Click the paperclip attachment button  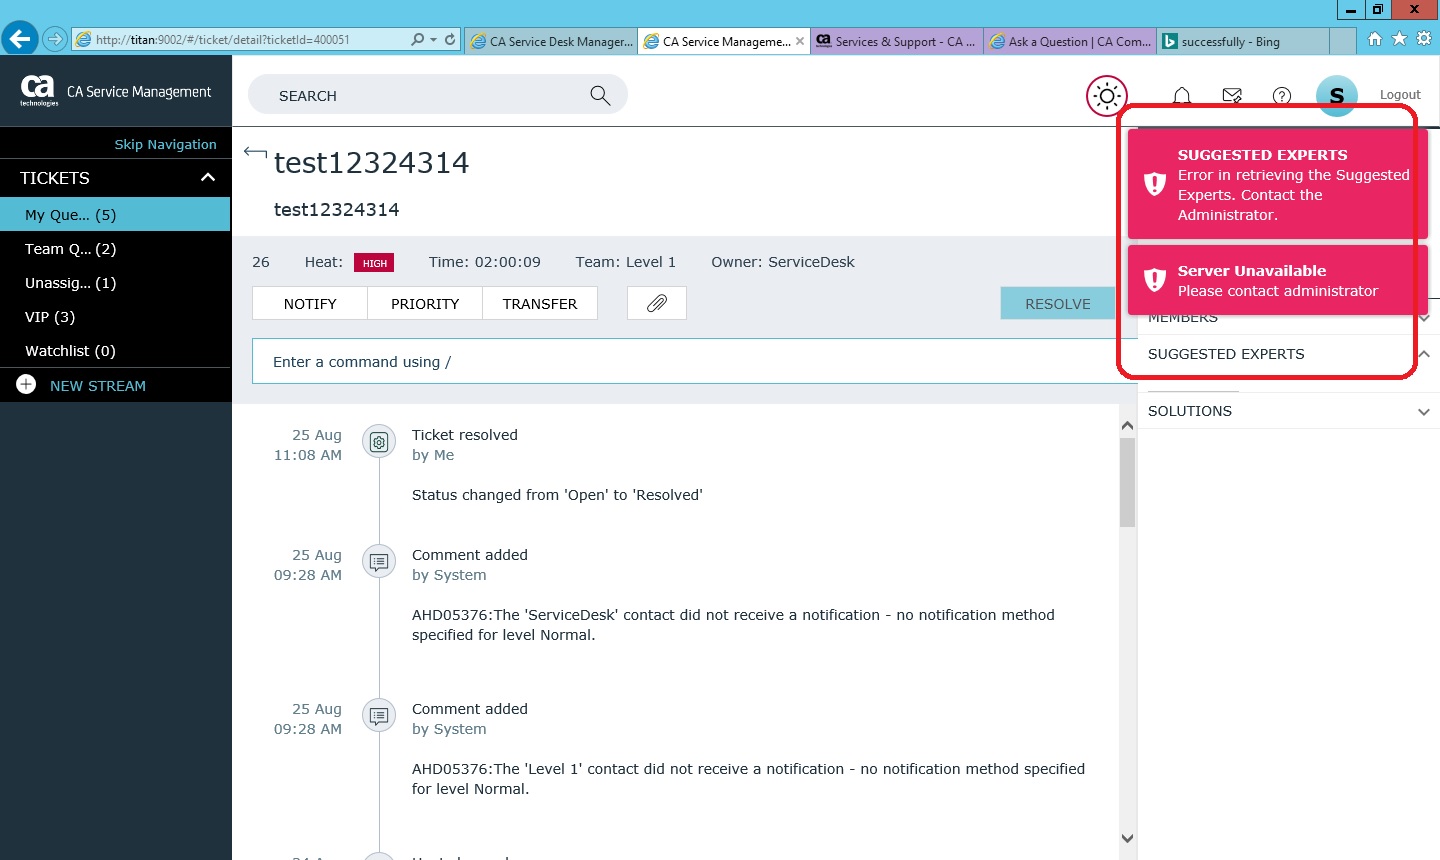click(657, 303)
